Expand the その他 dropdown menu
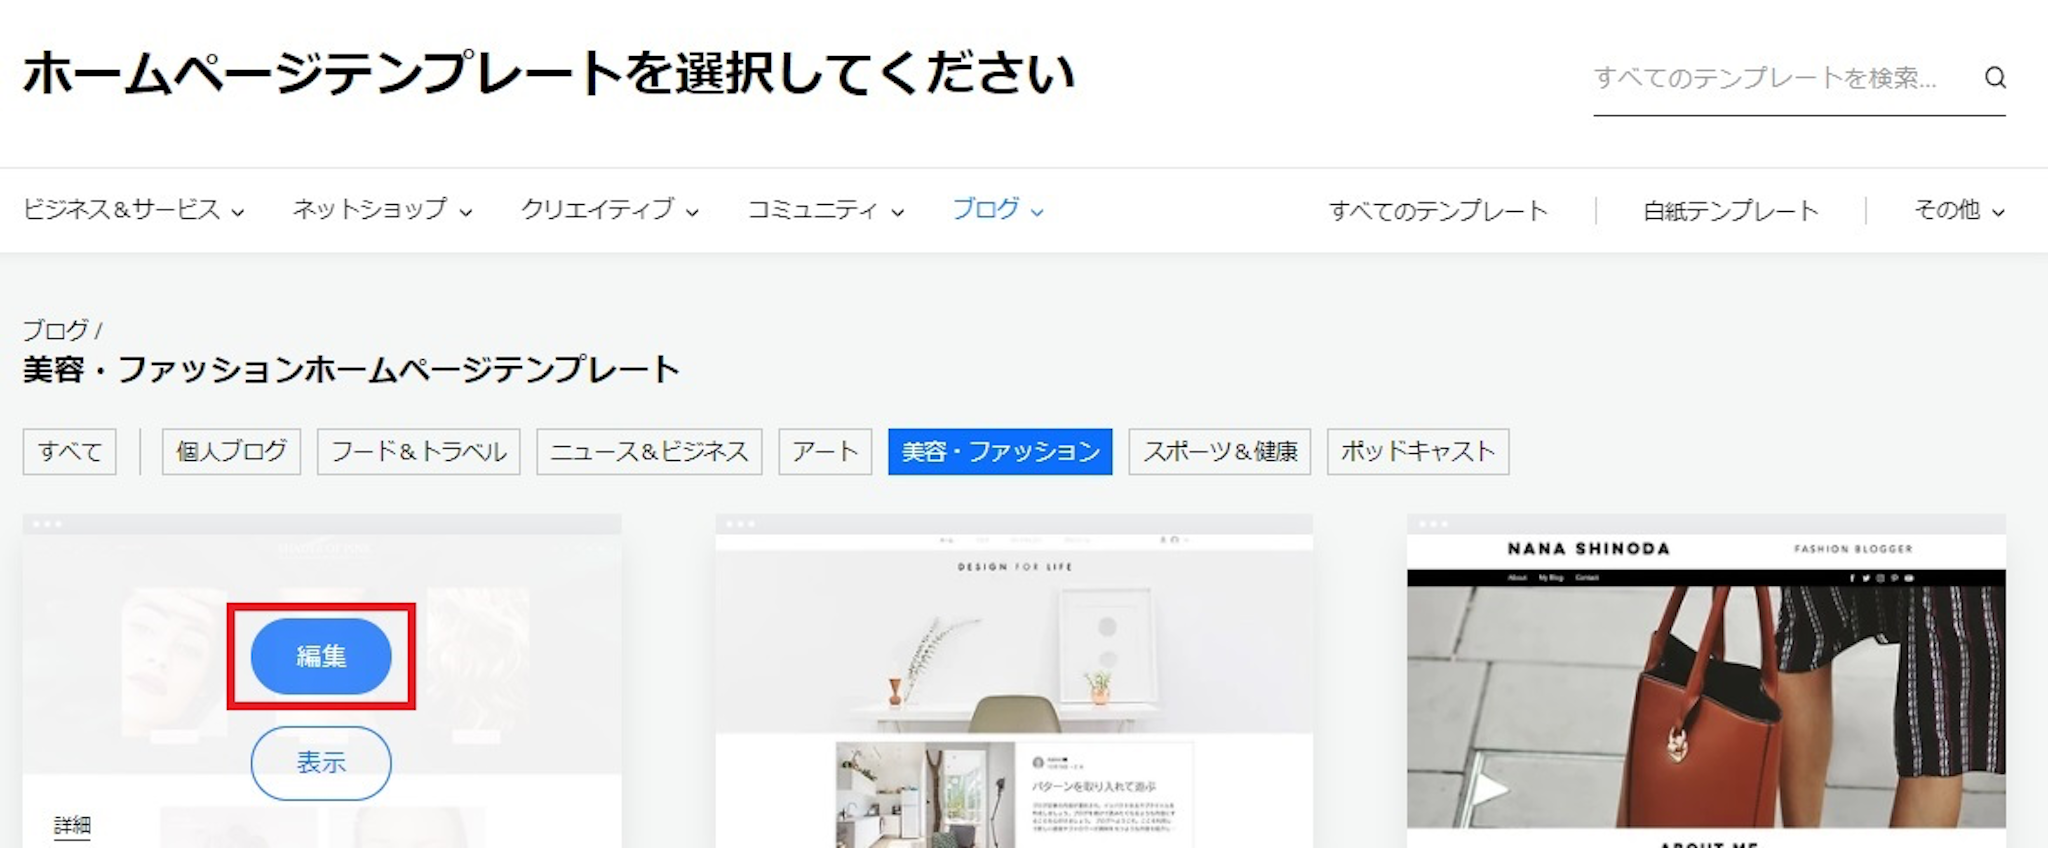2048x848 pixels. pos(1959,210)
